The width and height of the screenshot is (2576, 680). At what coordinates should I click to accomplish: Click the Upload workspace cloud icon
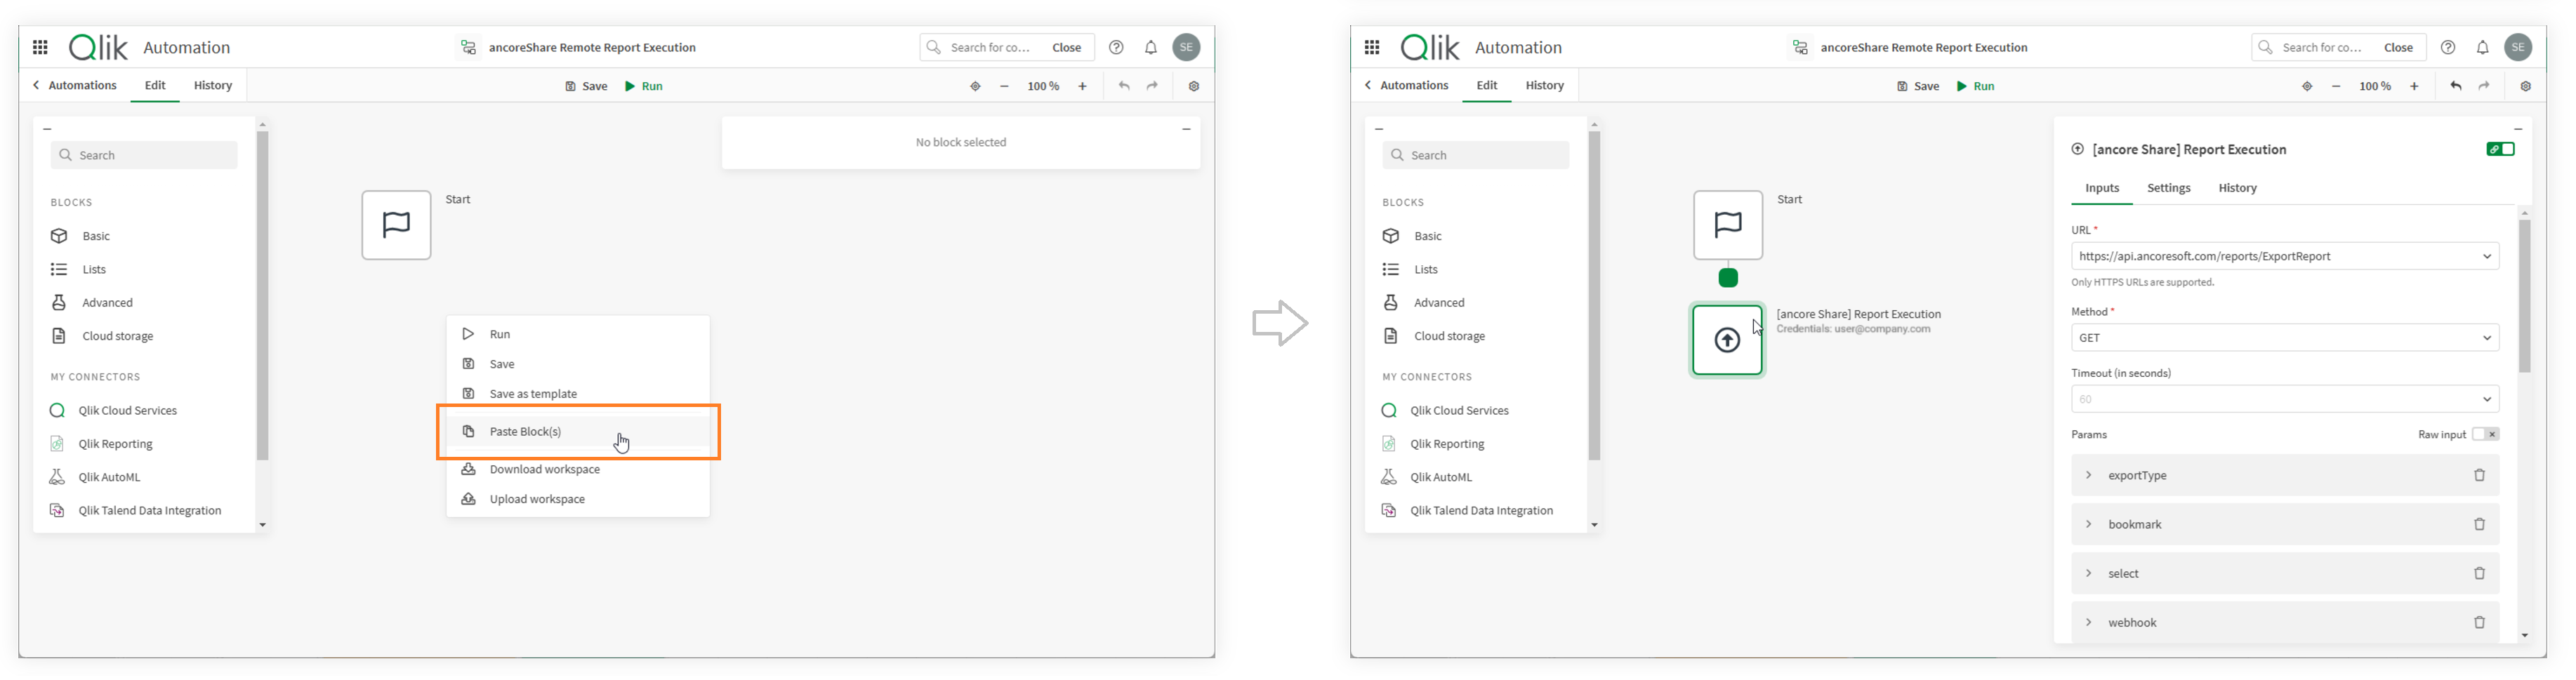pyautogui.click(x=468, y=499)
